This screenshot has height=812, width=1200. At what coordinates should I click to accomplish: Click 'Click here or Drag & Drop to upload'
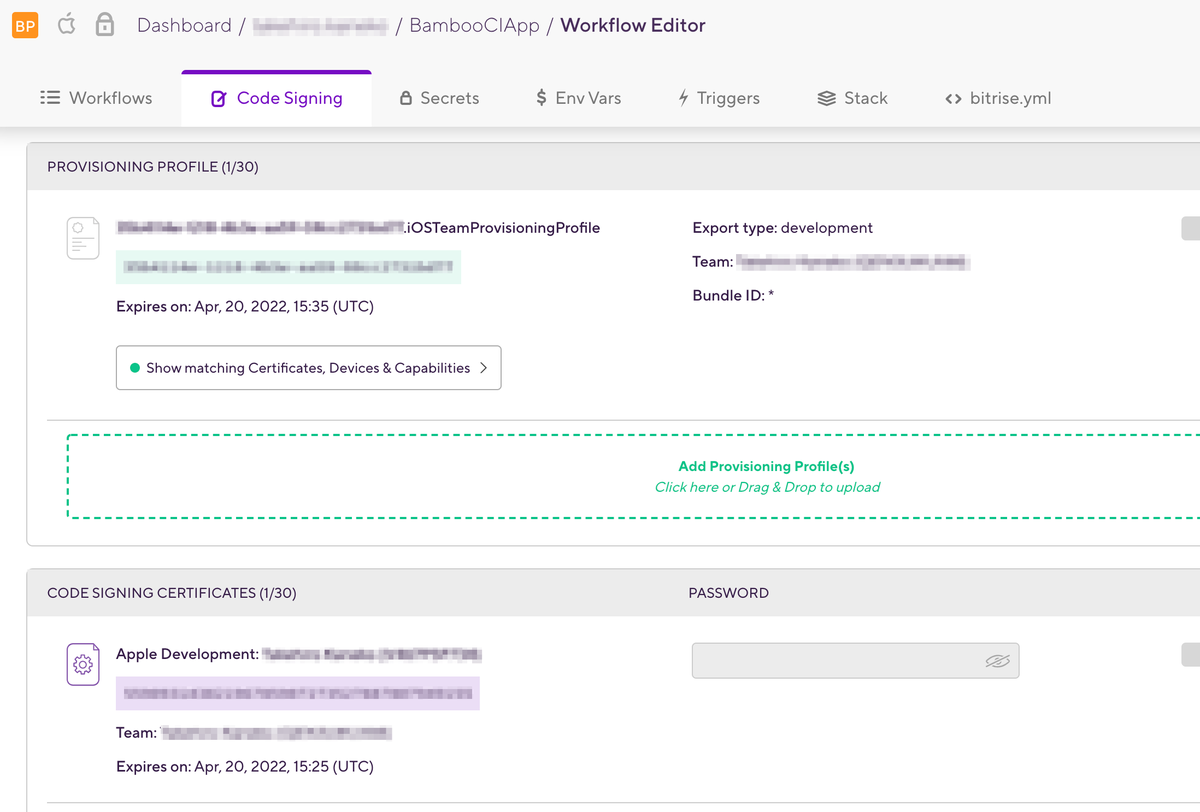click(767, 487)
